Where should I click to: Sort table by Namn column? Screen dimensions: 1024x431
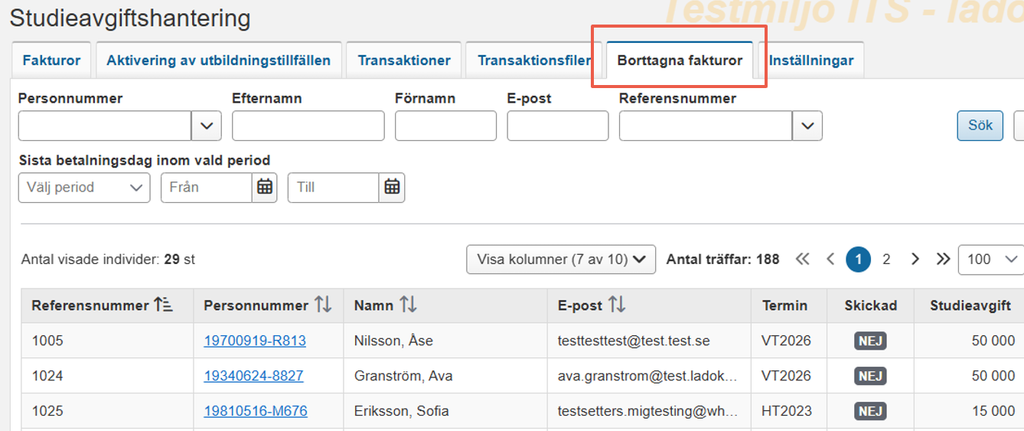[408, 306]
